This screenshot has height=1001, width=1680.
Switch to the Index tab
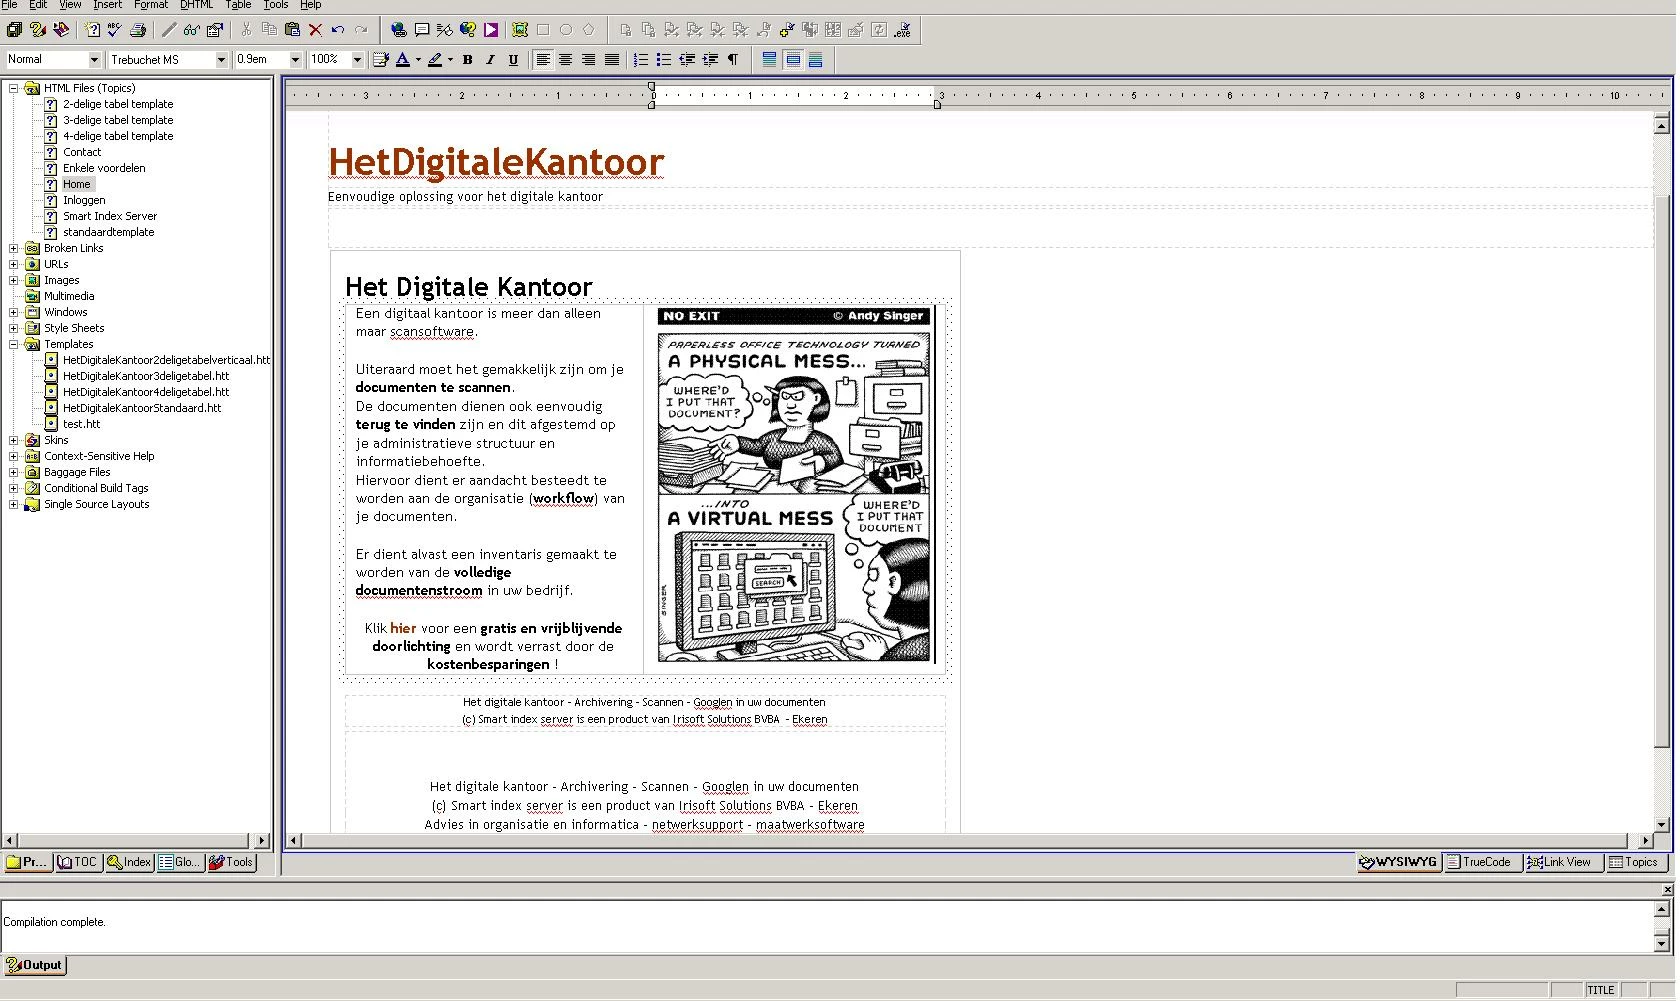pyautogui.click(x=129, y=862)
